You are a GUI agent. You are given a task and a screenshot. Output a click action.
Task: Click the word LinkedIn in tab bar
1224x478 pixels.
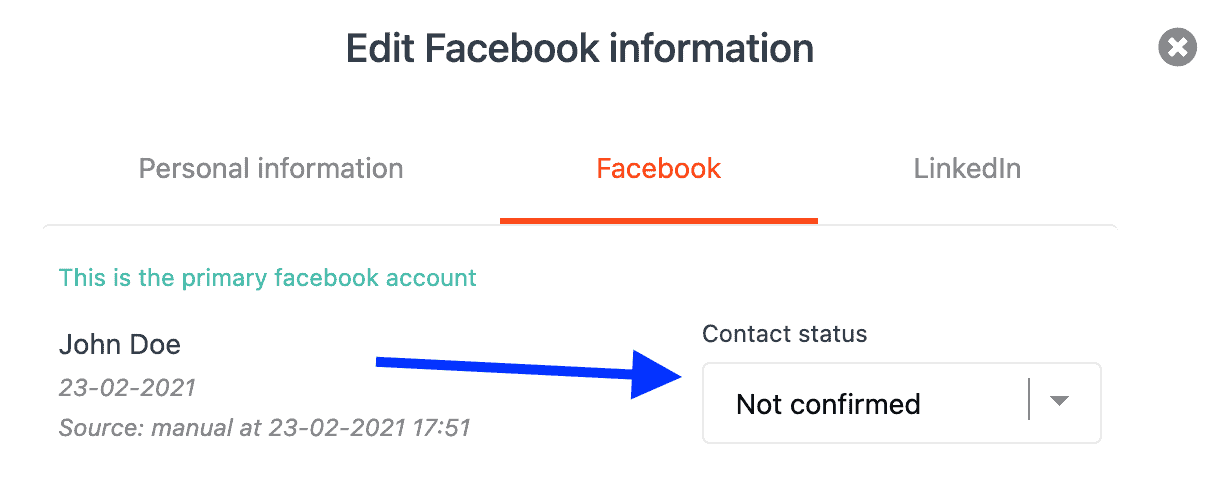click(x=967, y=168)
